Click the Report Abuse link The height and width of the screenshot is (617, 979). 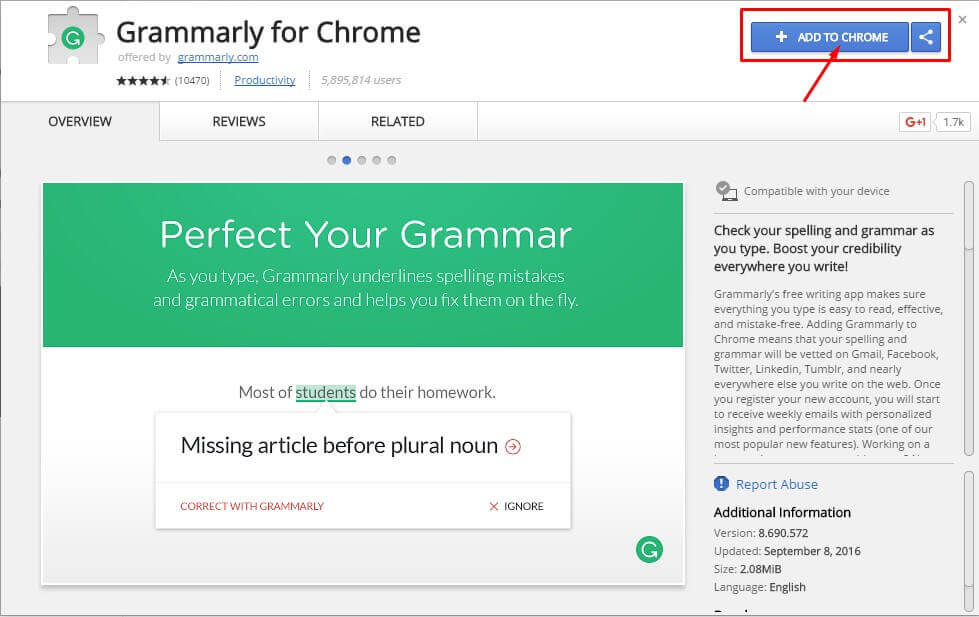click(776, 484)
